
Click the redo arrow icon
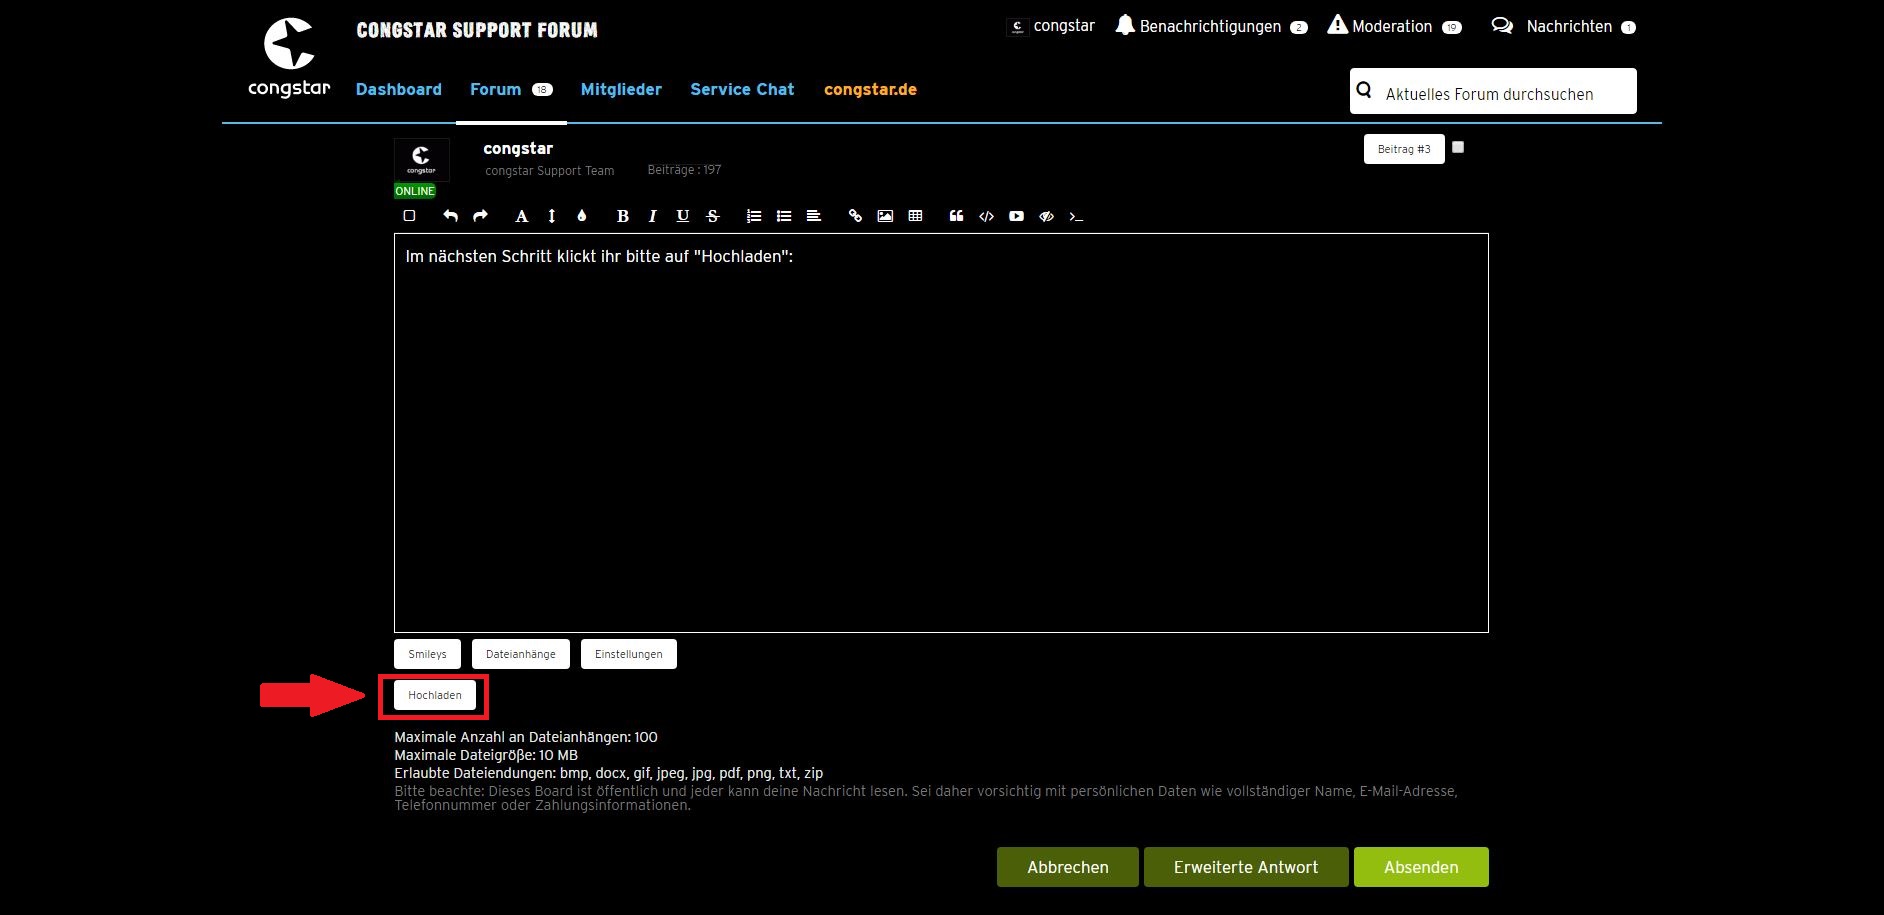click(480, 216)
